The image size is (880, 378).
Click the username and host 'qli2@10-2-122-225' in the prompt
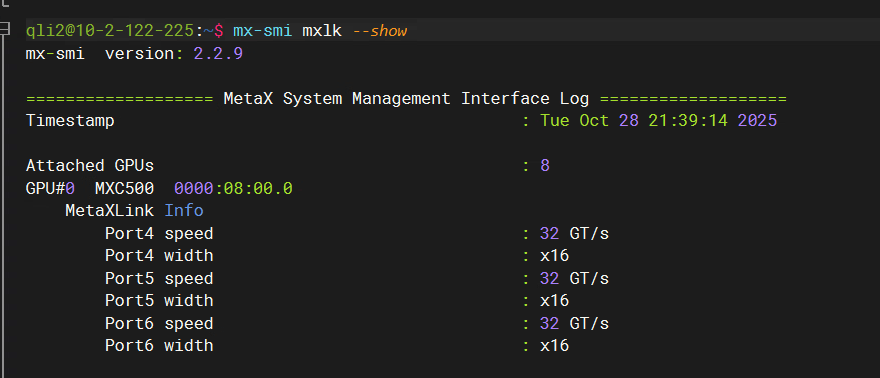point(110,31)
